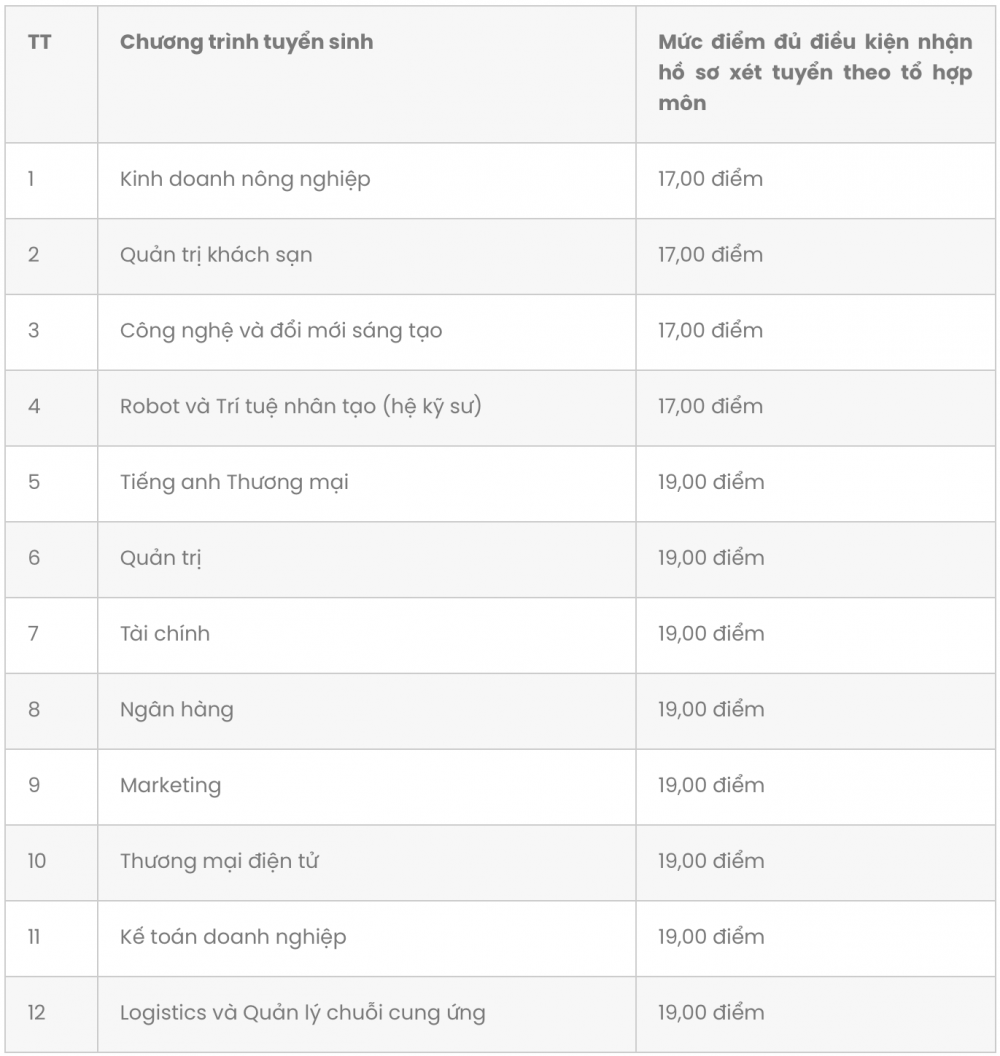Click the 'TT' column header
1000x1056 pixels.
point(40,42)
